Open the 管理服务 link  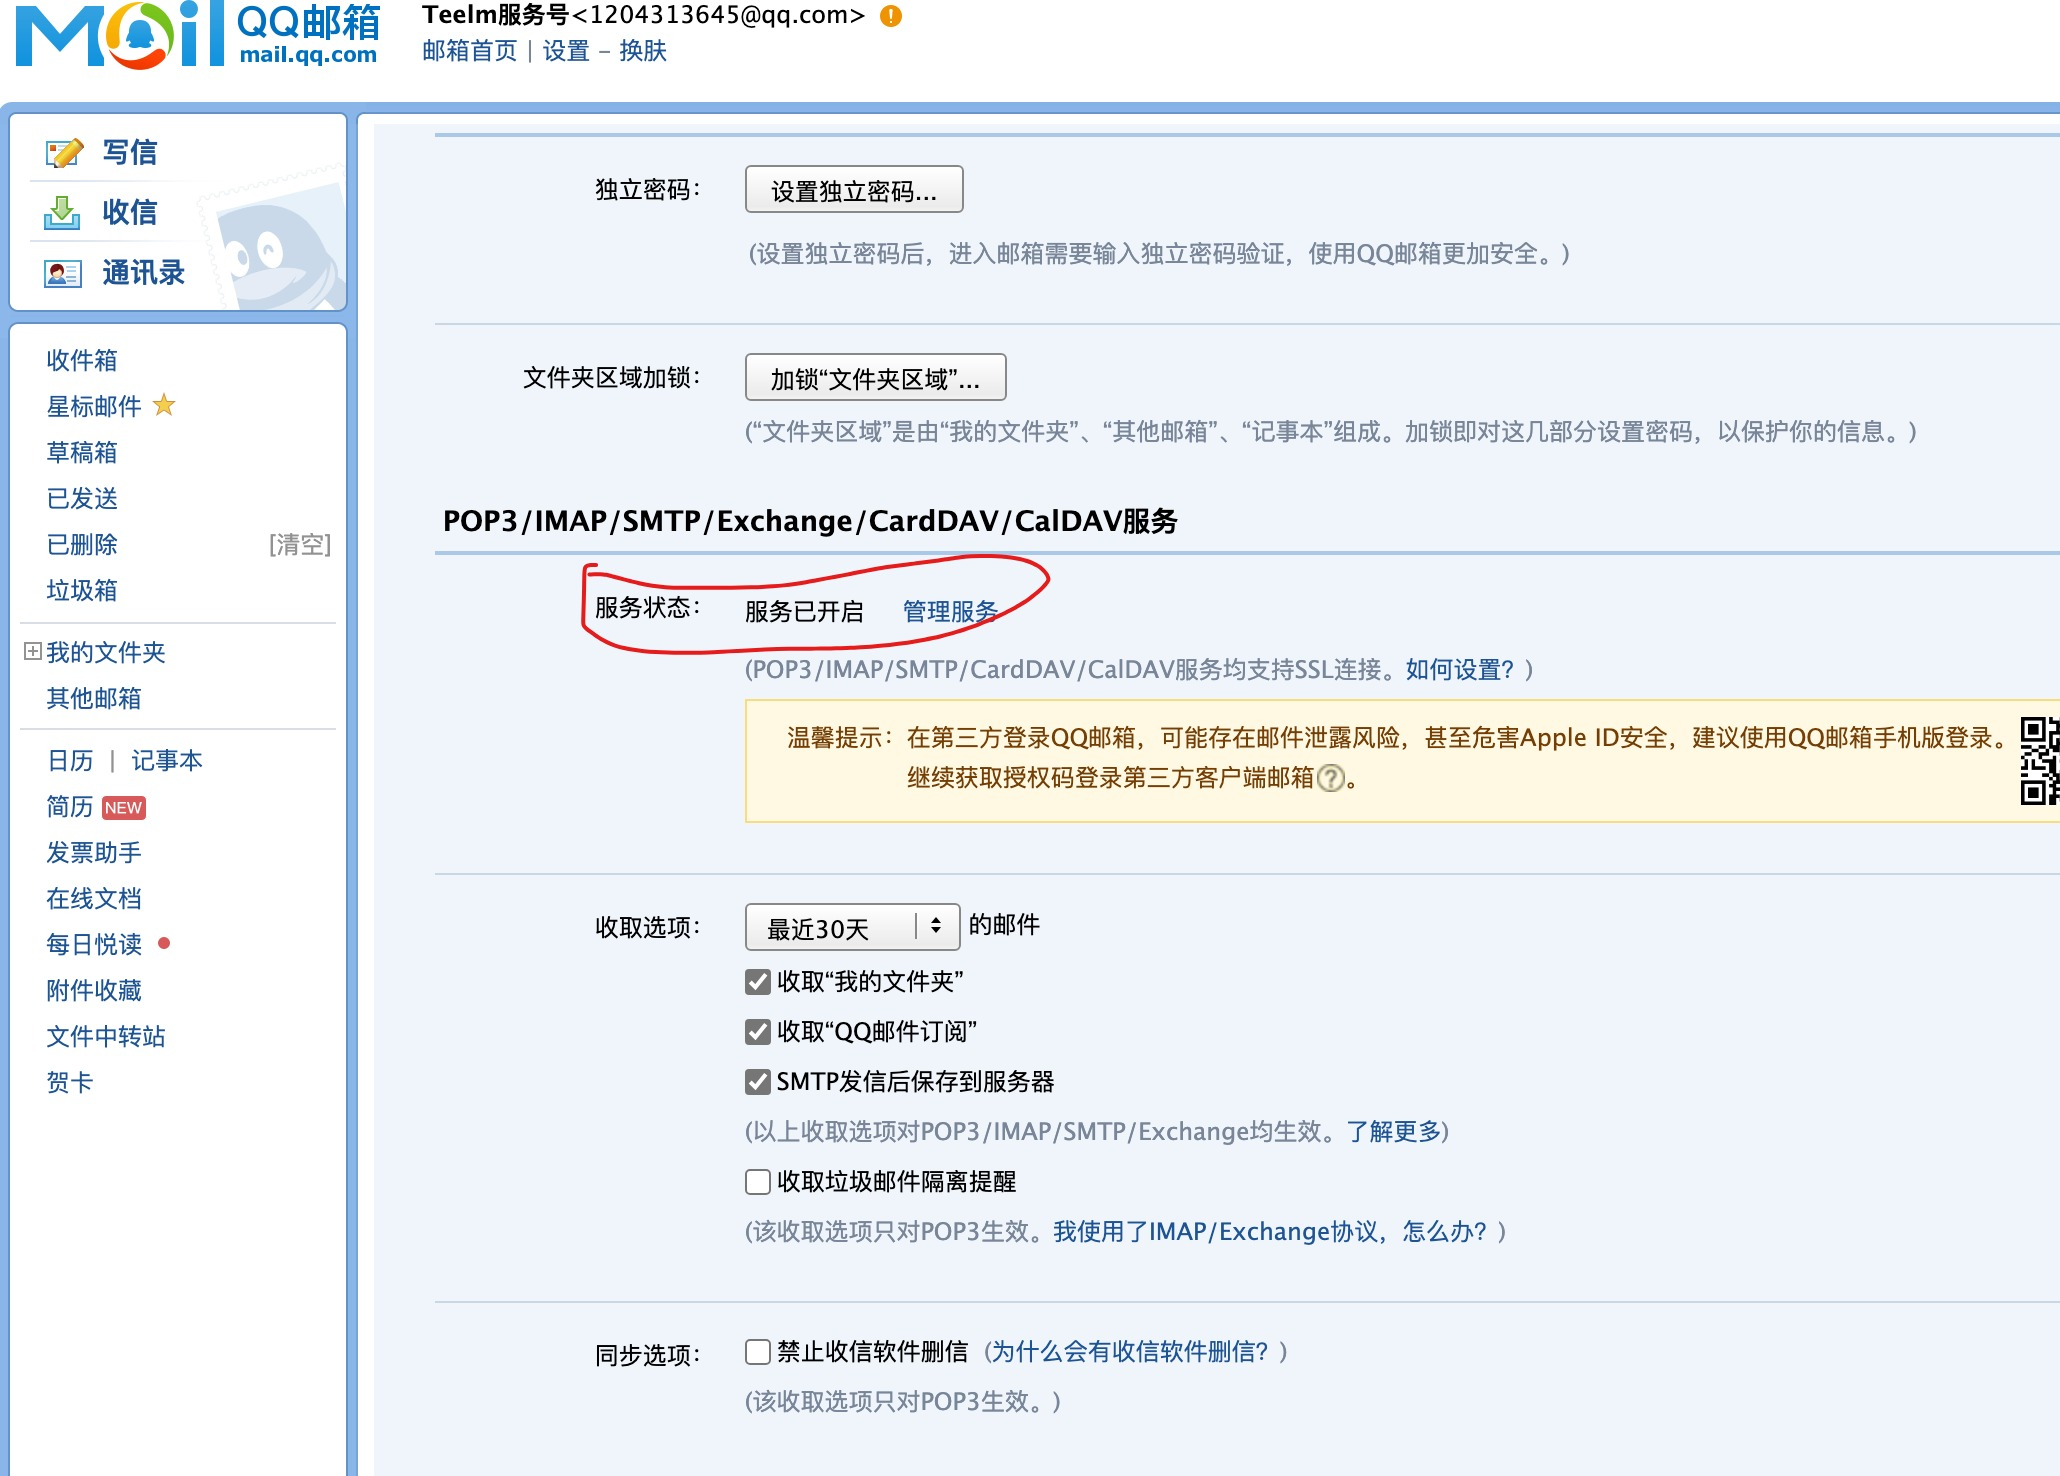(950, 611)
